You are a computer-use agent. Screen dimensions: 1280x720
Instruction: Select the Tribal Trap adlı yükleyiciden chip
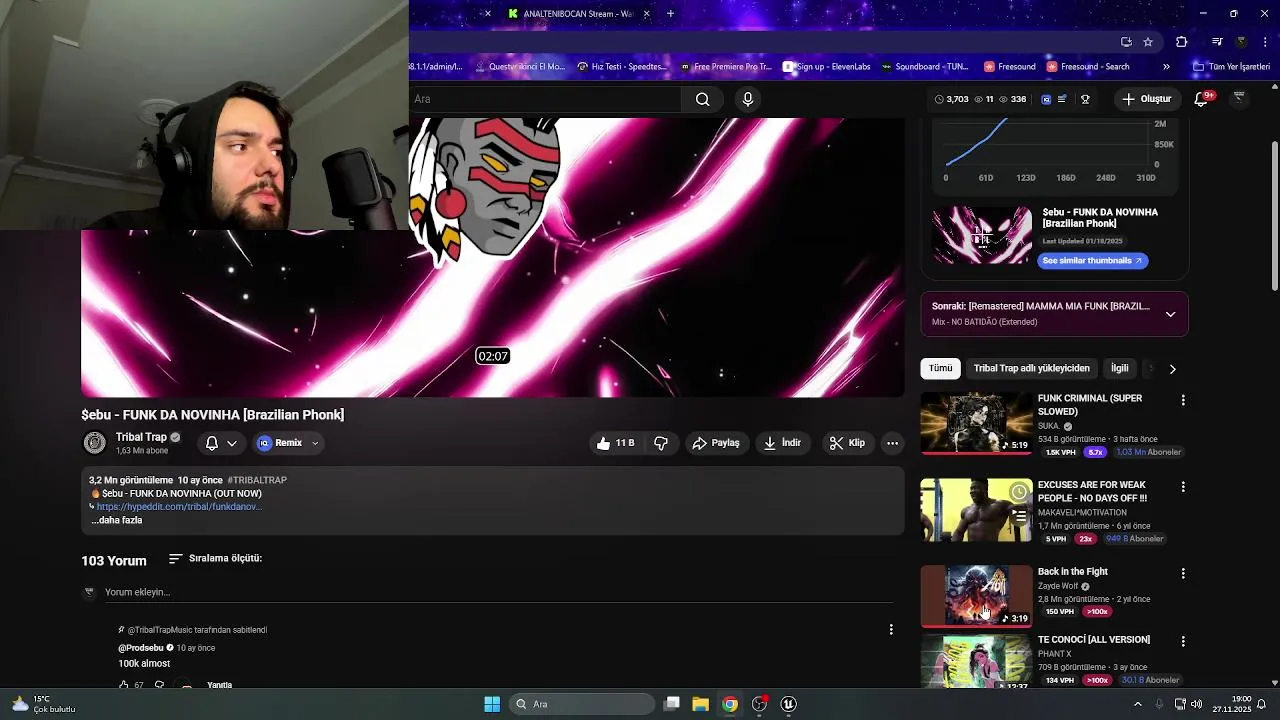tap(1031, 368)
